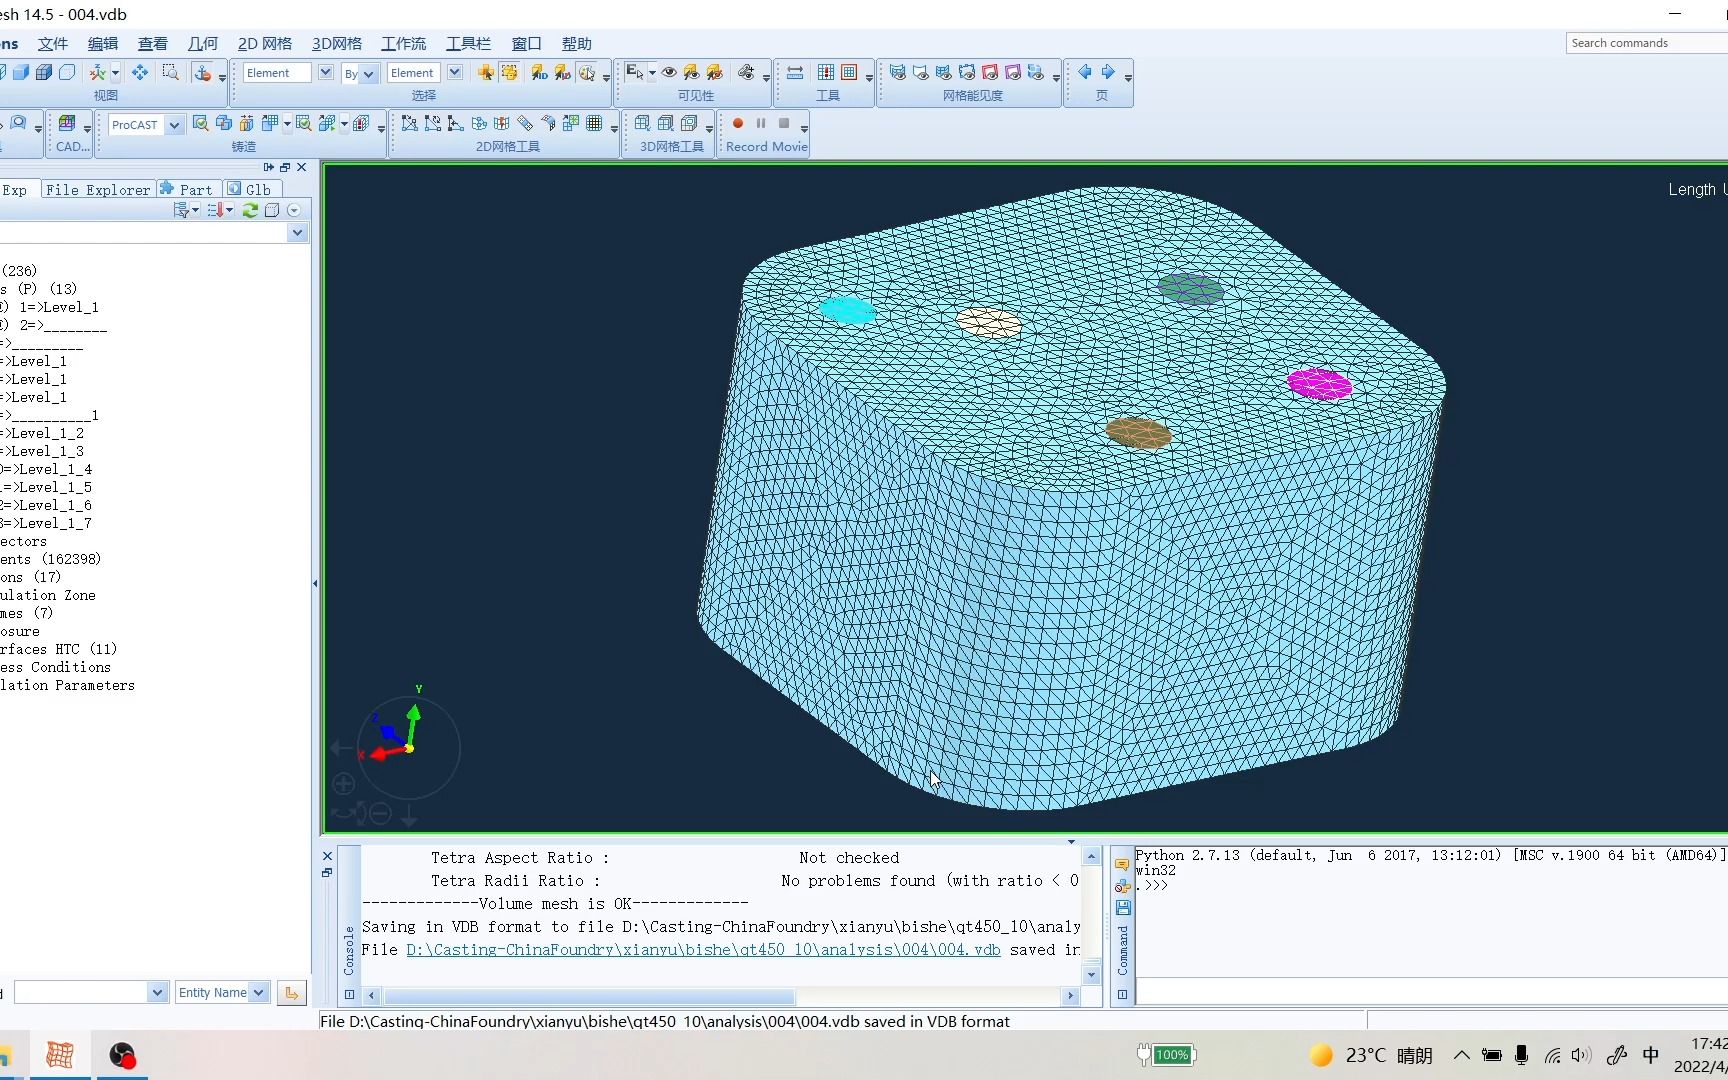1728x1080 pixels.
Task: Open the first Element dropdown
Action: point(325,72)
